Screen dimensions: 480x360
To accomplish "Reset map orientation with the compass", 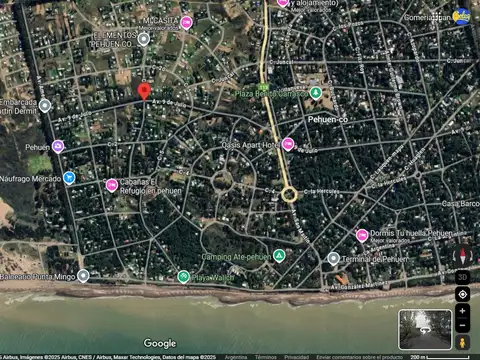I will coord(463,256).
